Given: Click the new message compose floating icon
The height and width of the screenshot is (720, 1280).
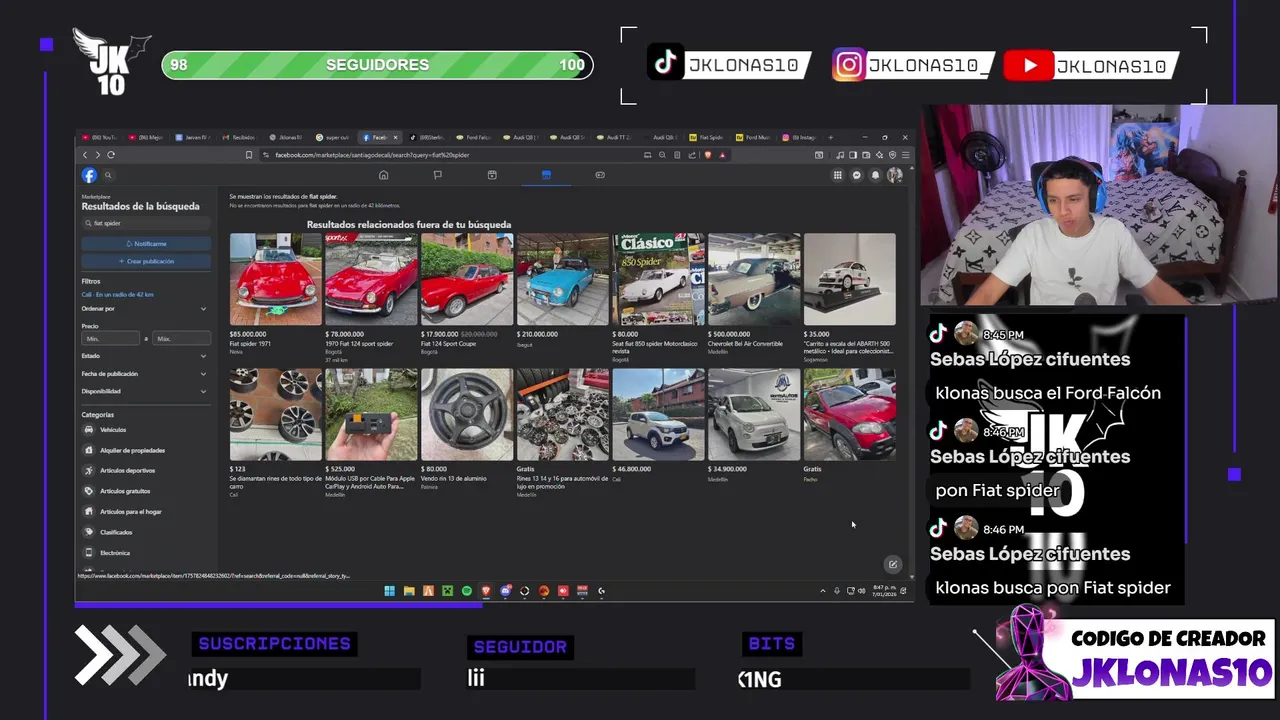Looking at the screenshot, I should coord(893,564).
